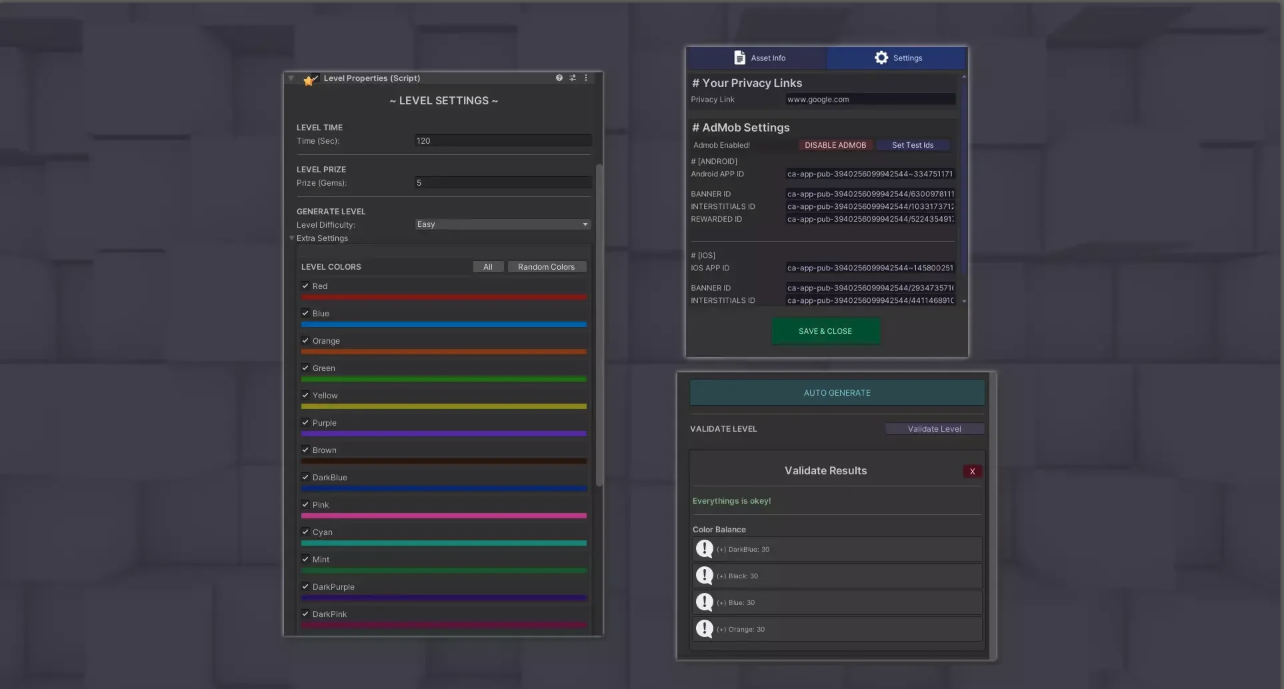
Task: Click the Level Properties vertical scrollbar
Action: (599, 325)
